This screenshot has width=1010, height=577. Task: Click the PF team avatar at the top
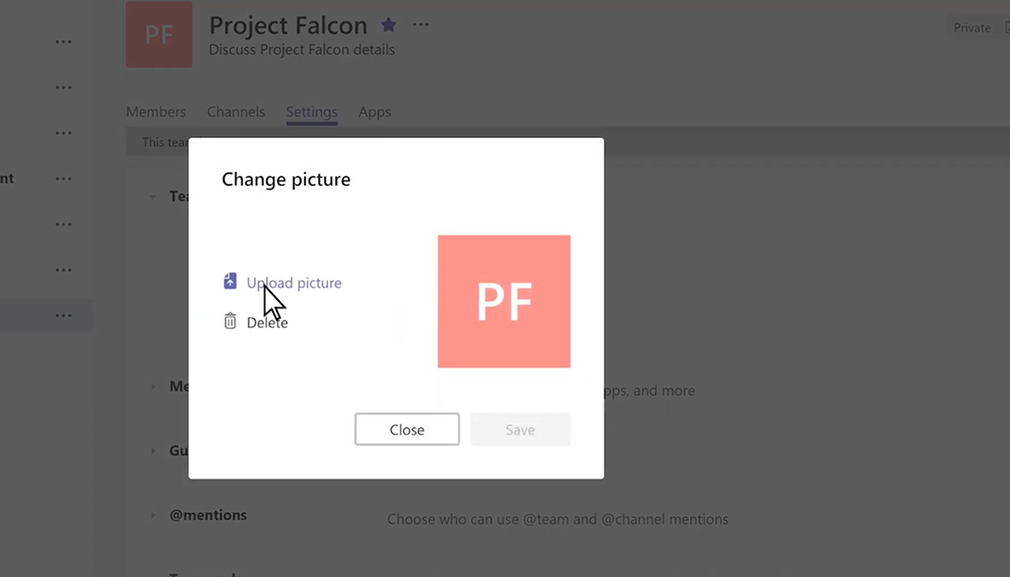(158, 35)
